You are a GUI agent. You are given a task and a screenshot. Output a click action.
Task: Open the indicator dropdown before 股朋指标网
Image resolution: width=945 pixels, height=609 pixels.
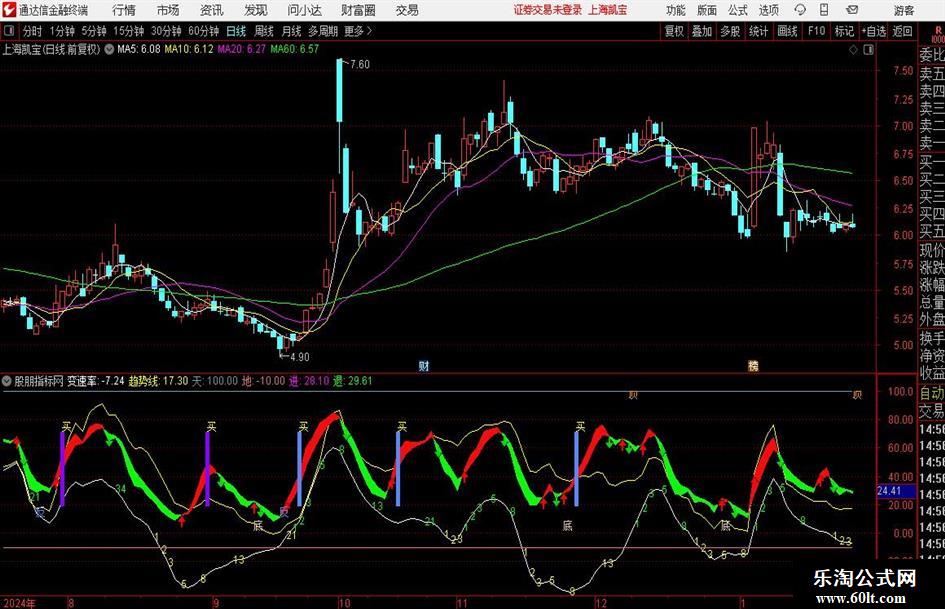(x=7, y=381)
